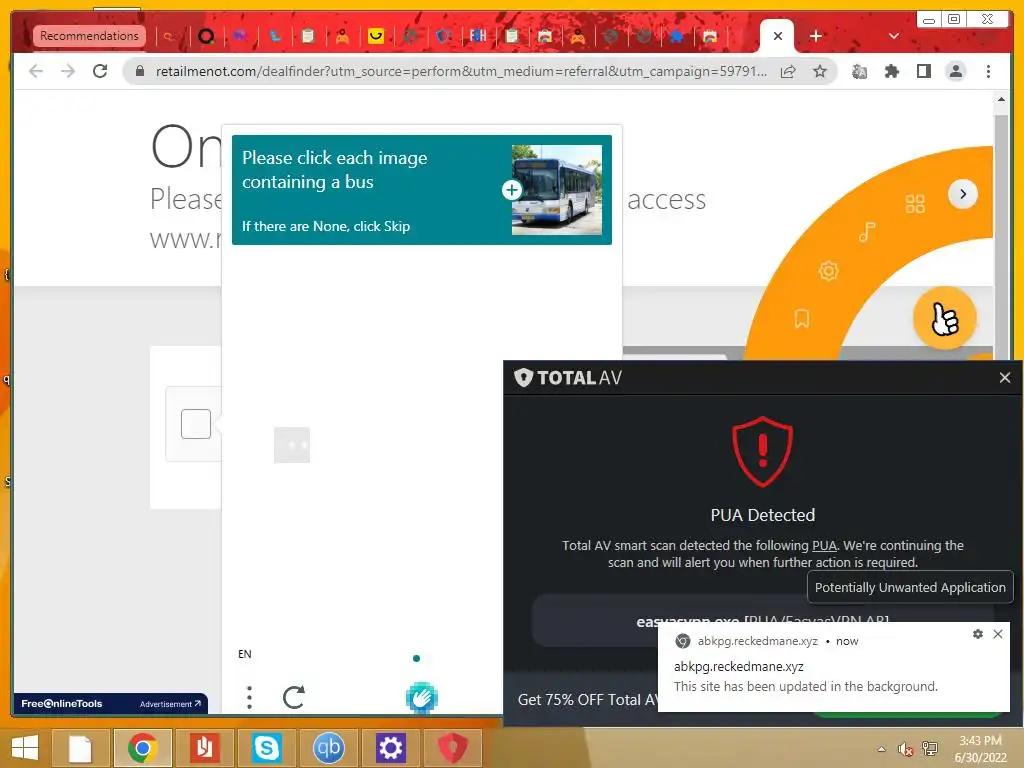Image resolution: width=1024 pixels, height=768 pixels.
Task: Click the URL address bar
Action: [x=460, y=71]
